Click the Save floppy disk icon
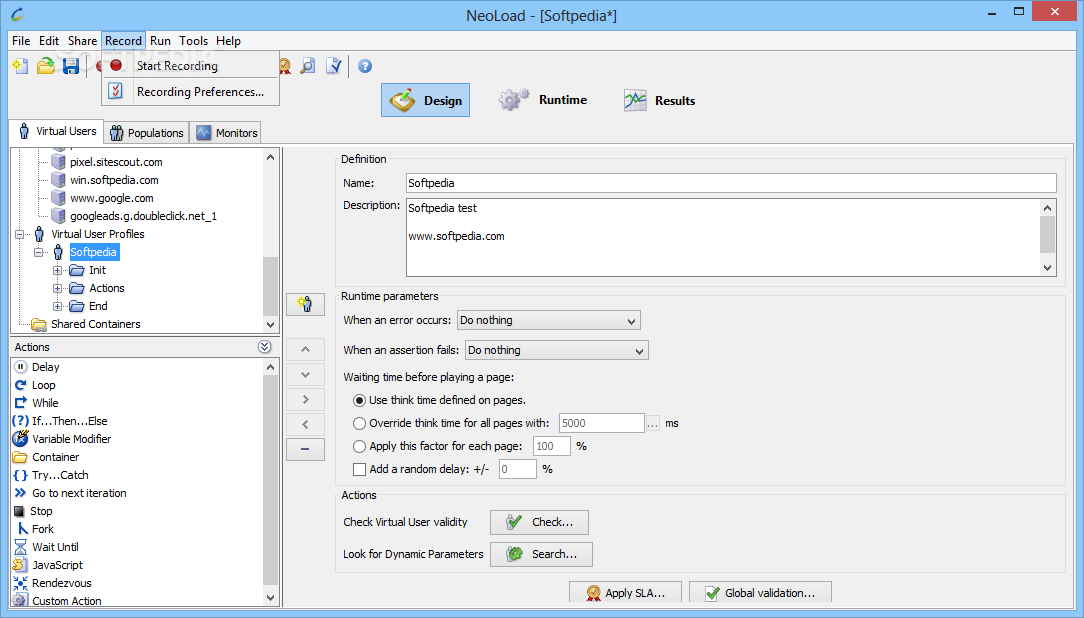This screenshot has height=618, width=1084. tap(71, 66)
